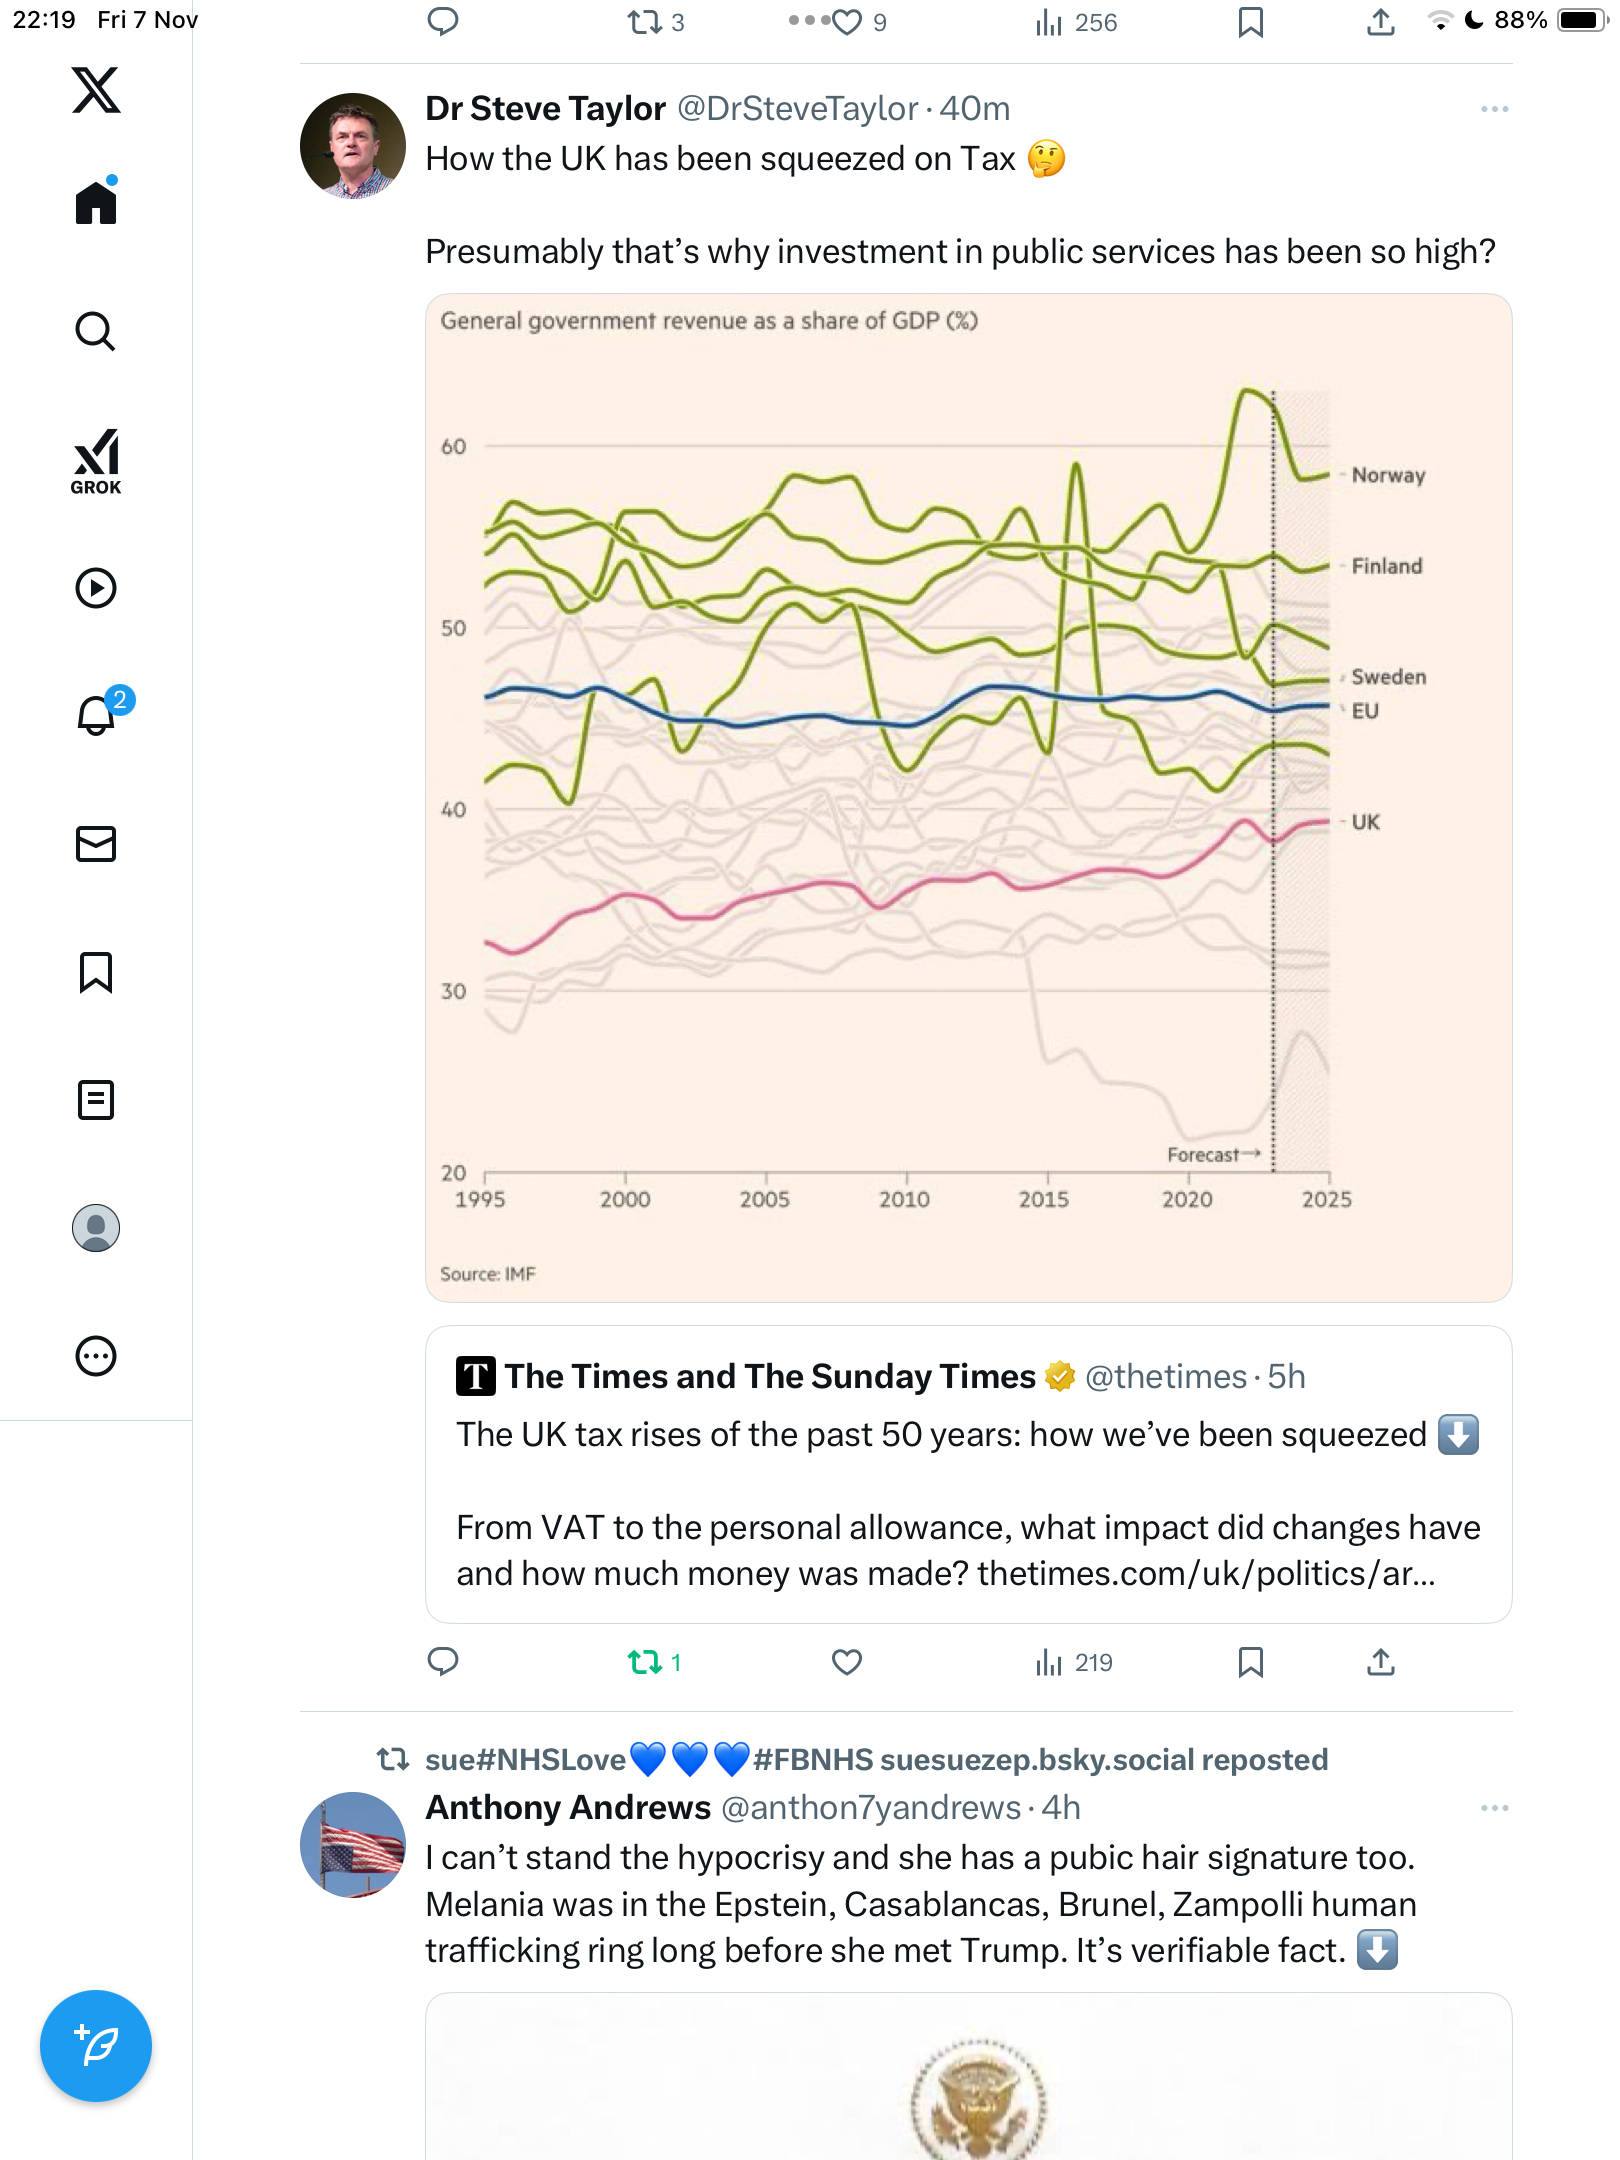Go to the Home feed
The width and height of the screenshot is (1620, 2160).
pyautogui.click(x=96, y=202)
